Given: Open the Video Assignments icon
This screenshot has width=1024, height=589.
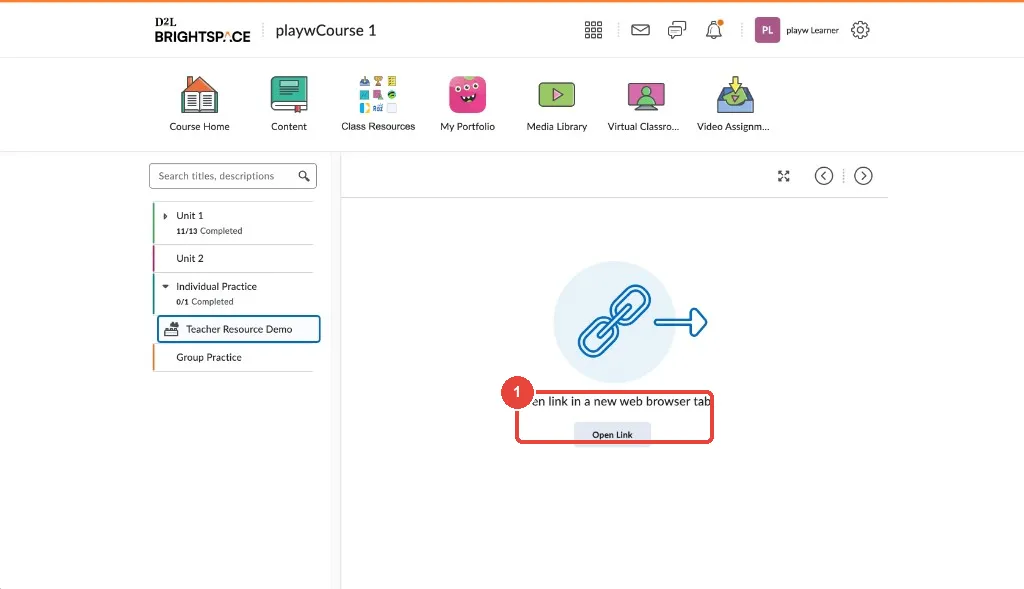Looking at the screenshot, I should click(x=735, y=95).
